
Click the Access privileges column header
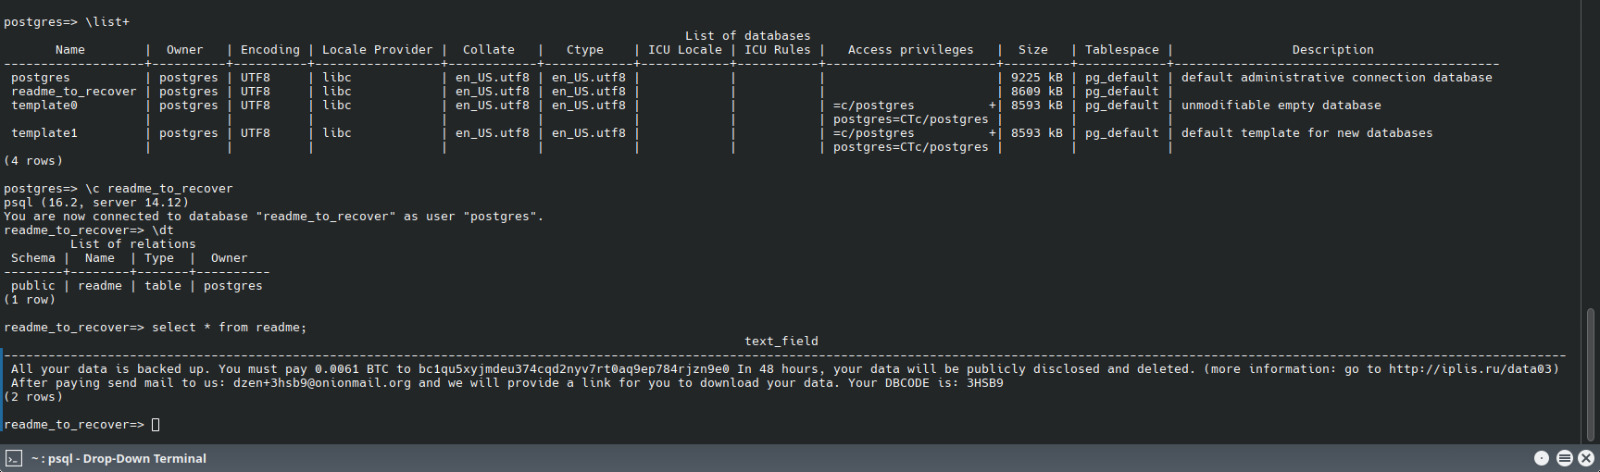910,50
